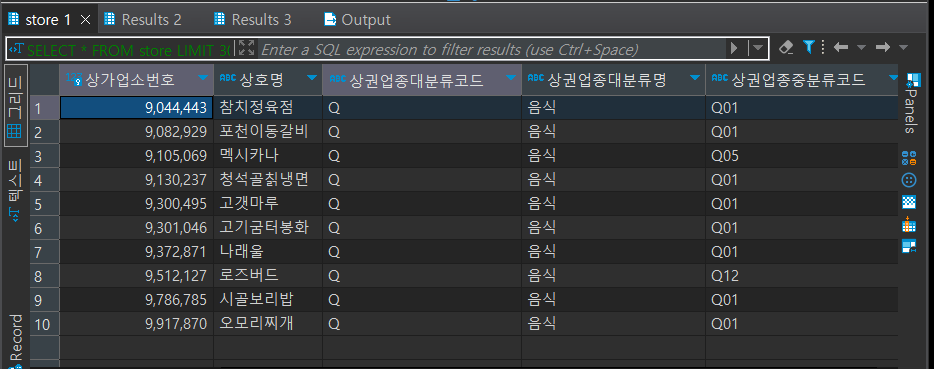The width and height of the screenshot is (934, 369).
Task: Click the round four-dot panel icon
Action: tap(909, 180)
